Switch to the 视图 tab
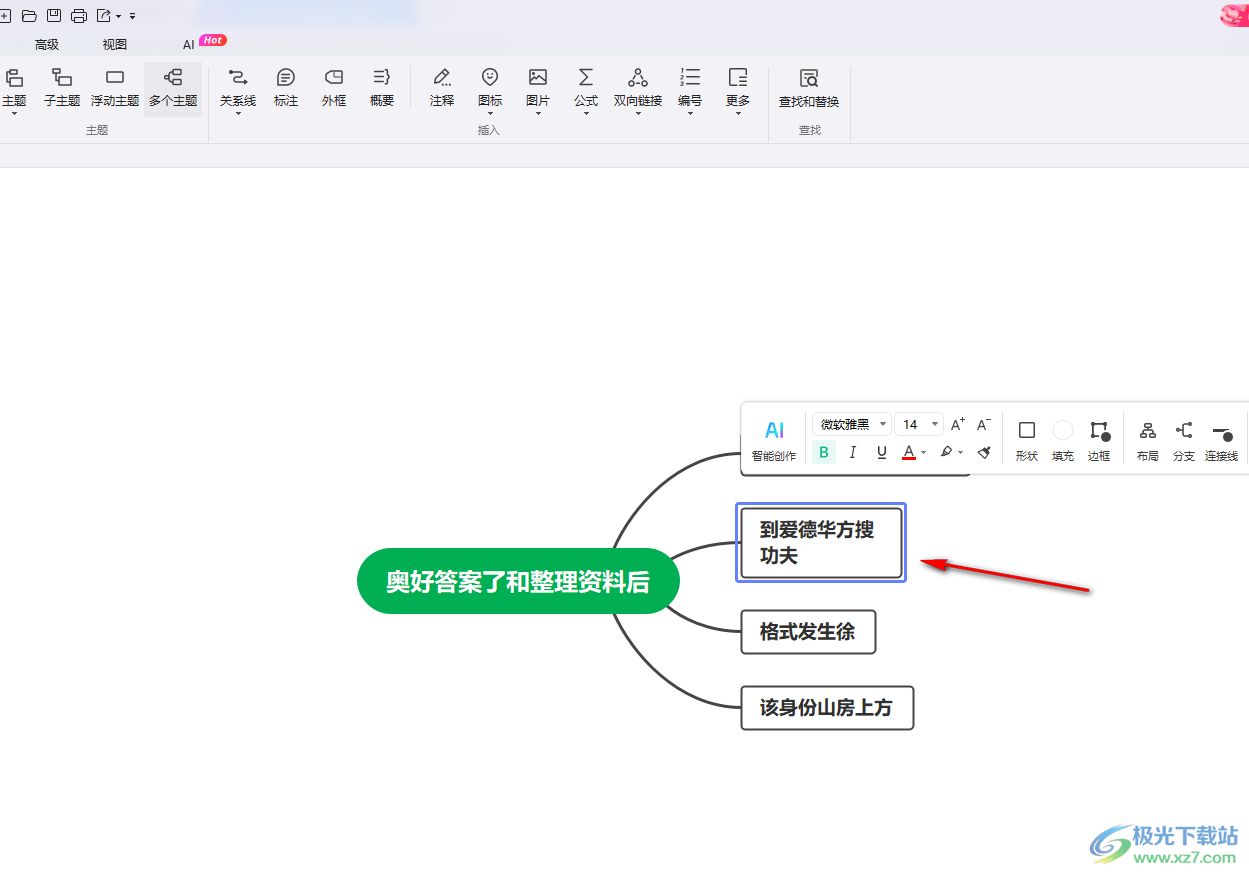 point(115,45)
